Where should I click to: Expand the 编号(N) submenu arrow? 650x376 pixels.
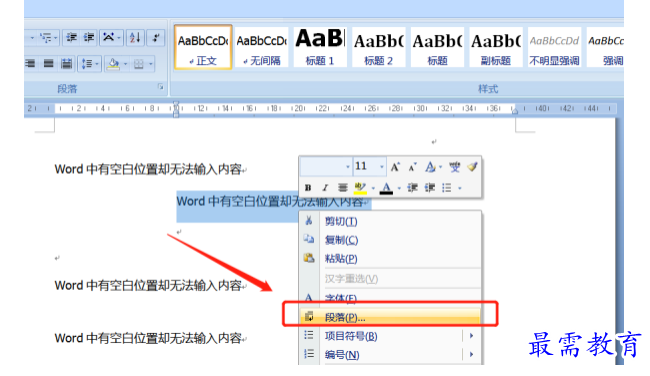[471, 354]
